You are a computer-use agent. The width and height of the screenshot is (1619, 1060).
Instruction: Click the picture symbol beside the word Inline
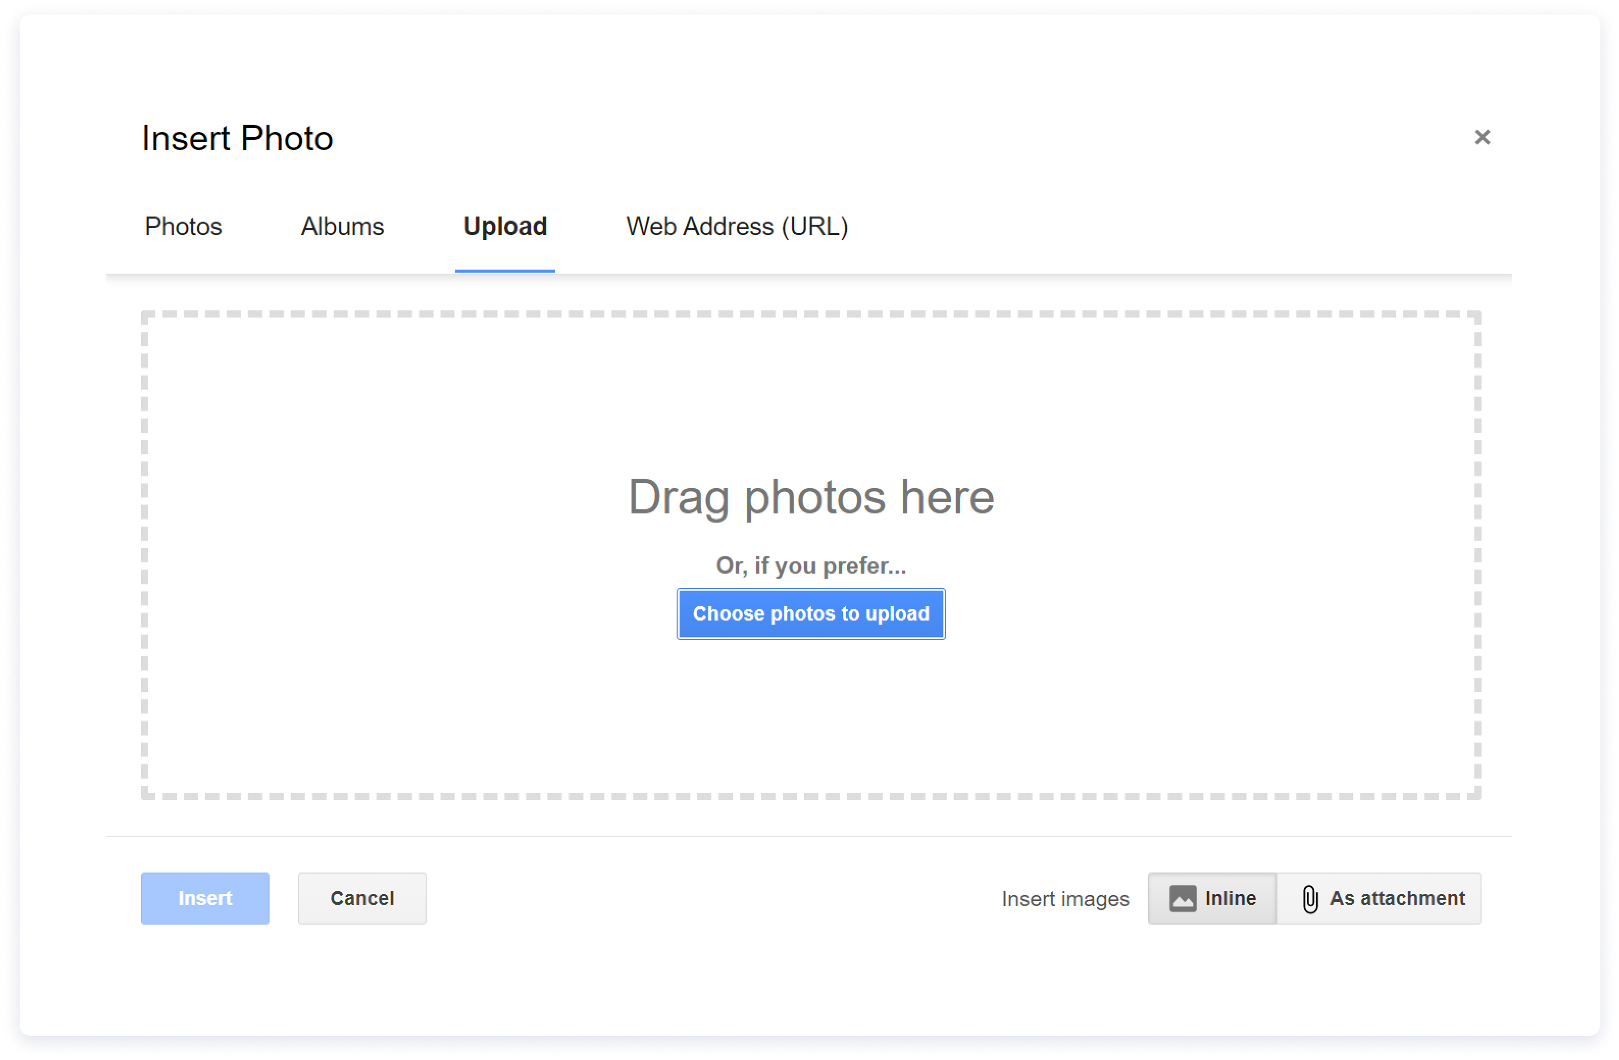pyautogui.click(x=1184, y=898)
